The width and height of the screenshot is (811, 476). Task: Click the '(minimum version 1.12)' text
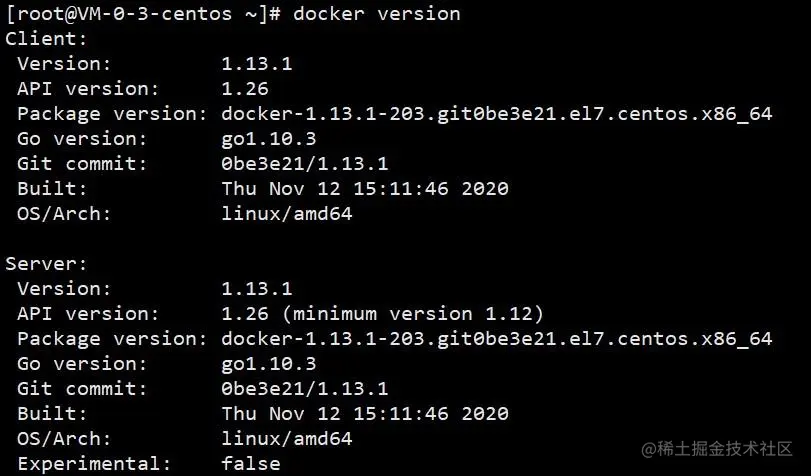pyautogui.click(x=418, y=314)
